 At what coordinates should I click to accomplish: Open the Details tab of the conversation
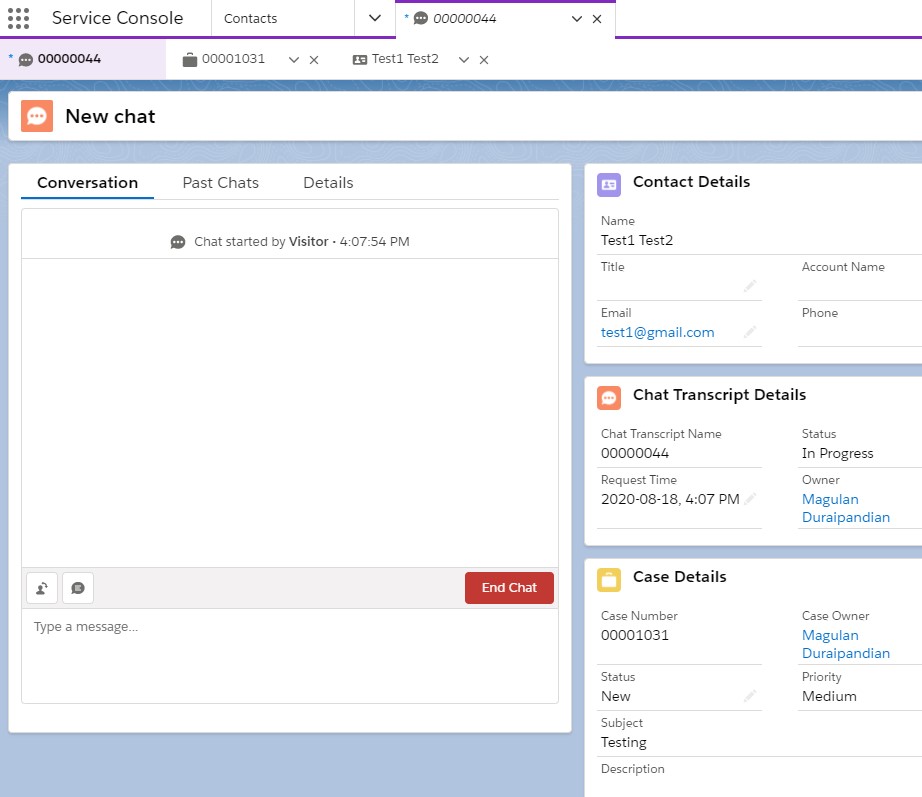click(327, 183)
